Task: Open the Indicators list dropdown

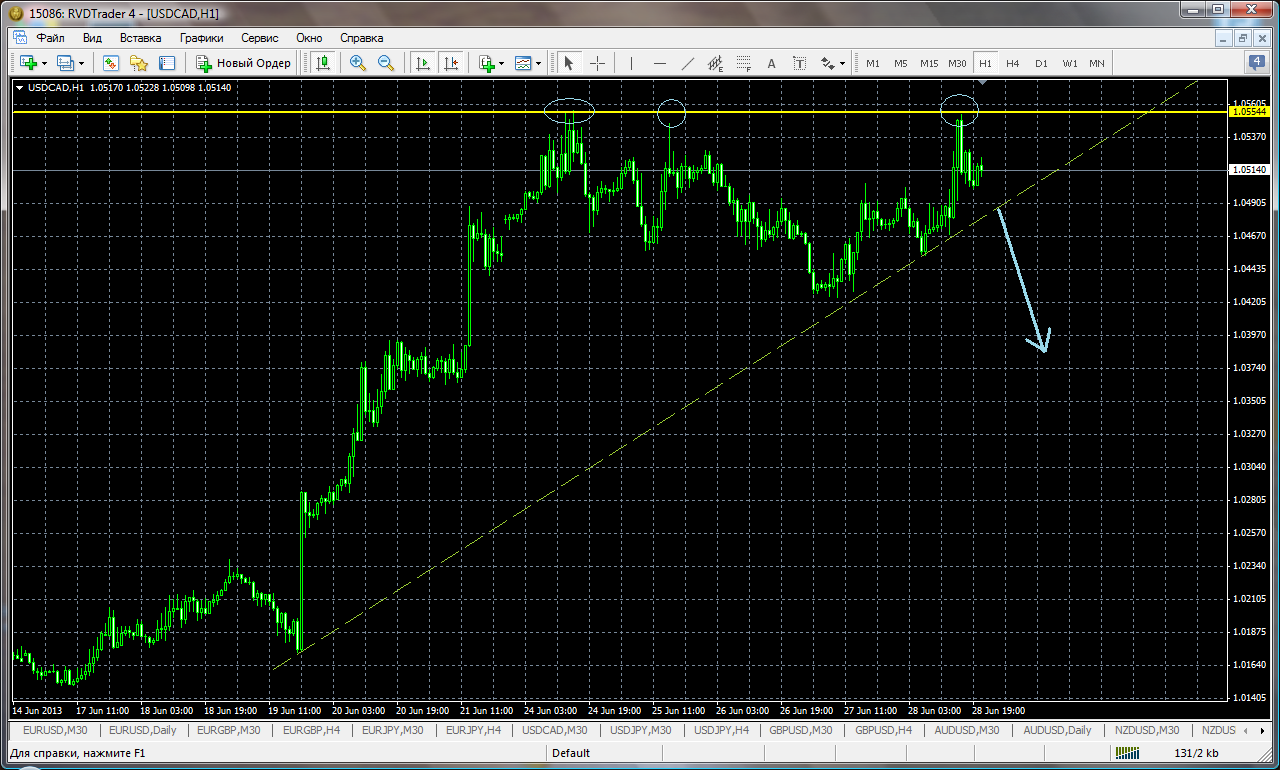Action: click(490, 63)
